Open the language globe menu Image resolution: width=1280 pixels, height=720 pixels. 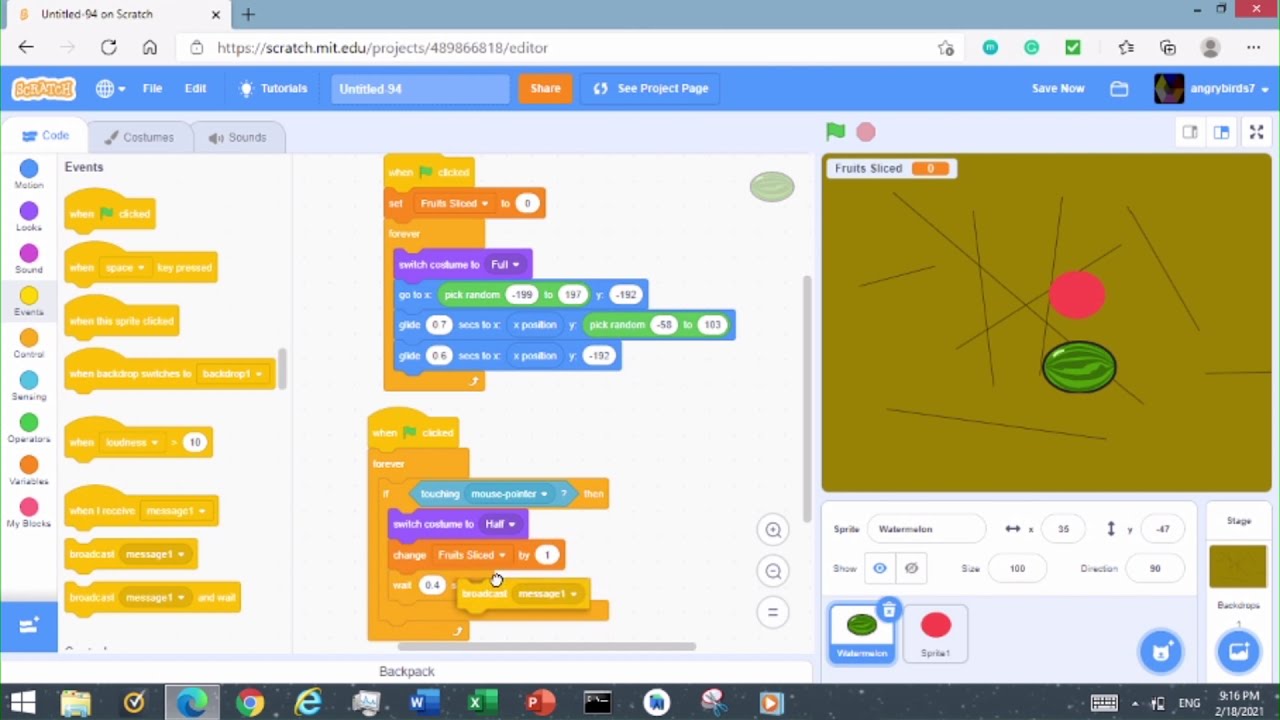[110, 88]
